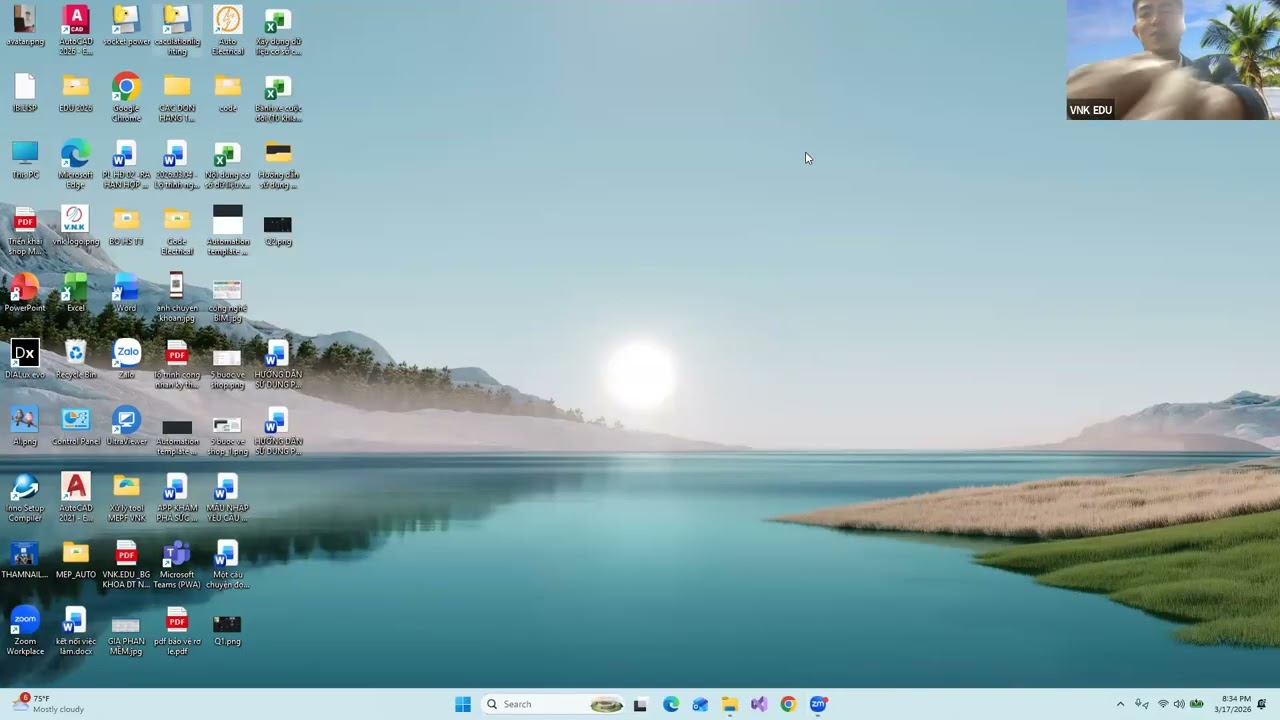Open the Huong dan su dung folder
Viewport: 1280px width, 720px height.
(278, 163)
